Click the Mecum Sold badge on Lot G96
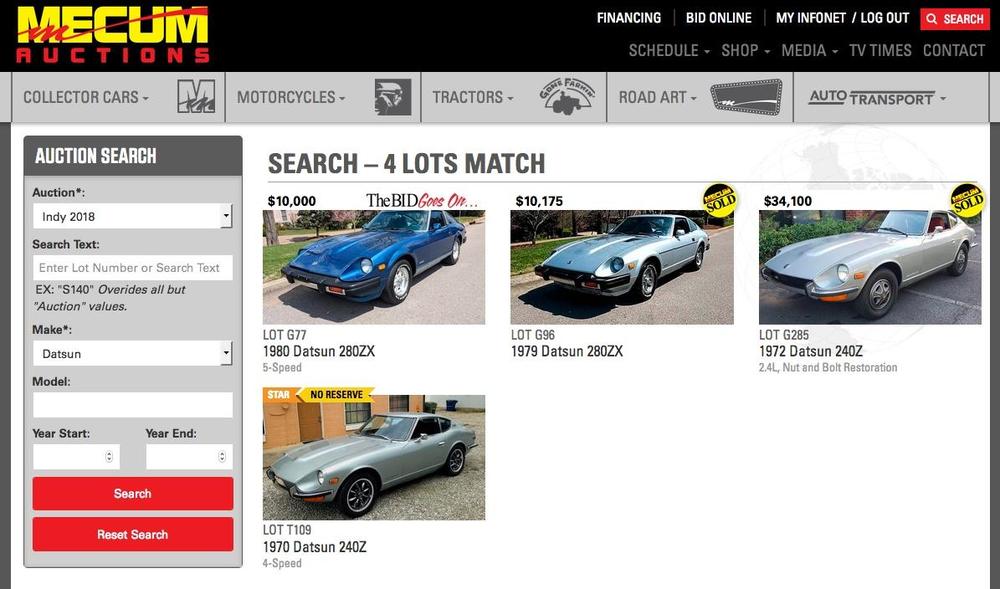 pyautogui.click(x=719, y=200)
